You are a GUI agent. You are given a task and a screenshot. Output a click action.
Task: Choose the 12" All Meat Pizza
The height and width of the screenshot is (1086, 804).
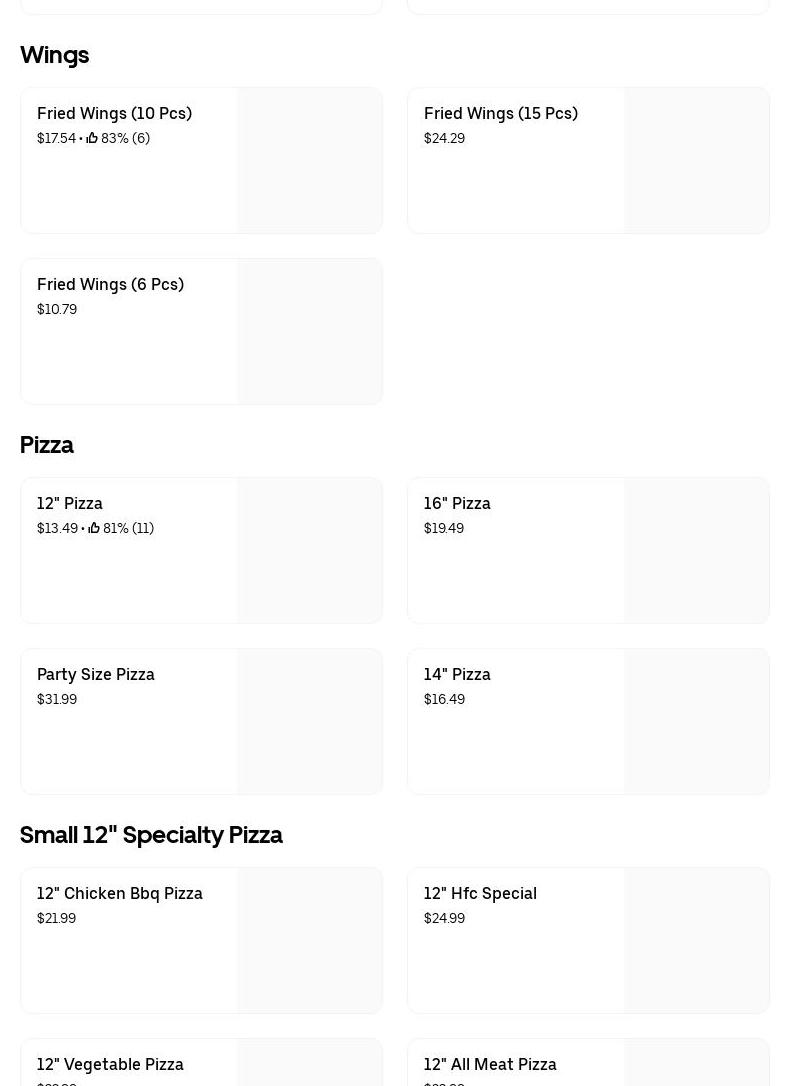(490, 1064)
